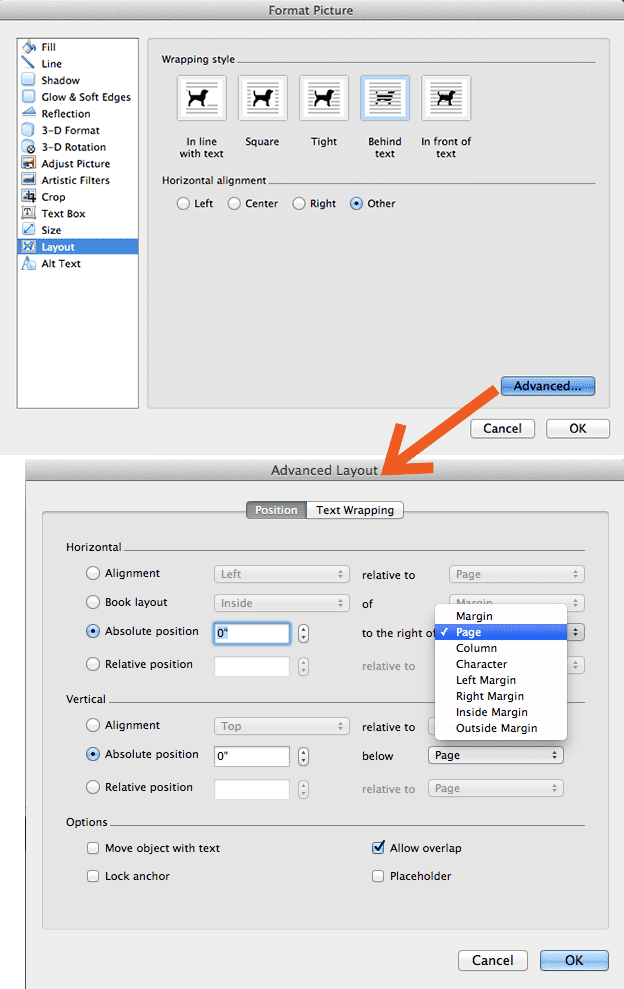Image resolution: width=624 pixels, height=989 pixels.
Task: Choose Square wrapping style
Action: click(262, 98)
